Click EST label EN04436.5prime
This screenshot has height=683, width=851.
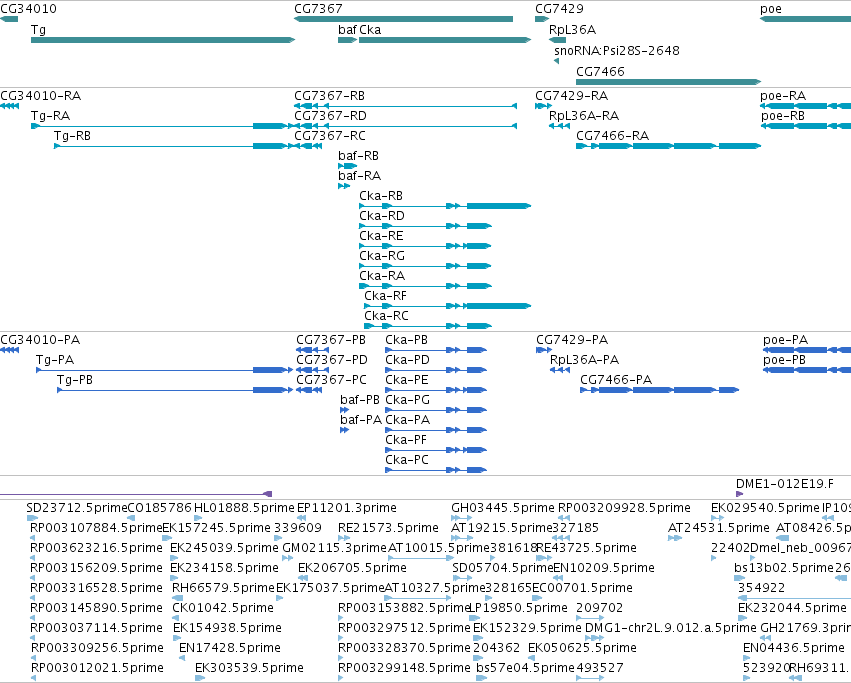point(793,648)
